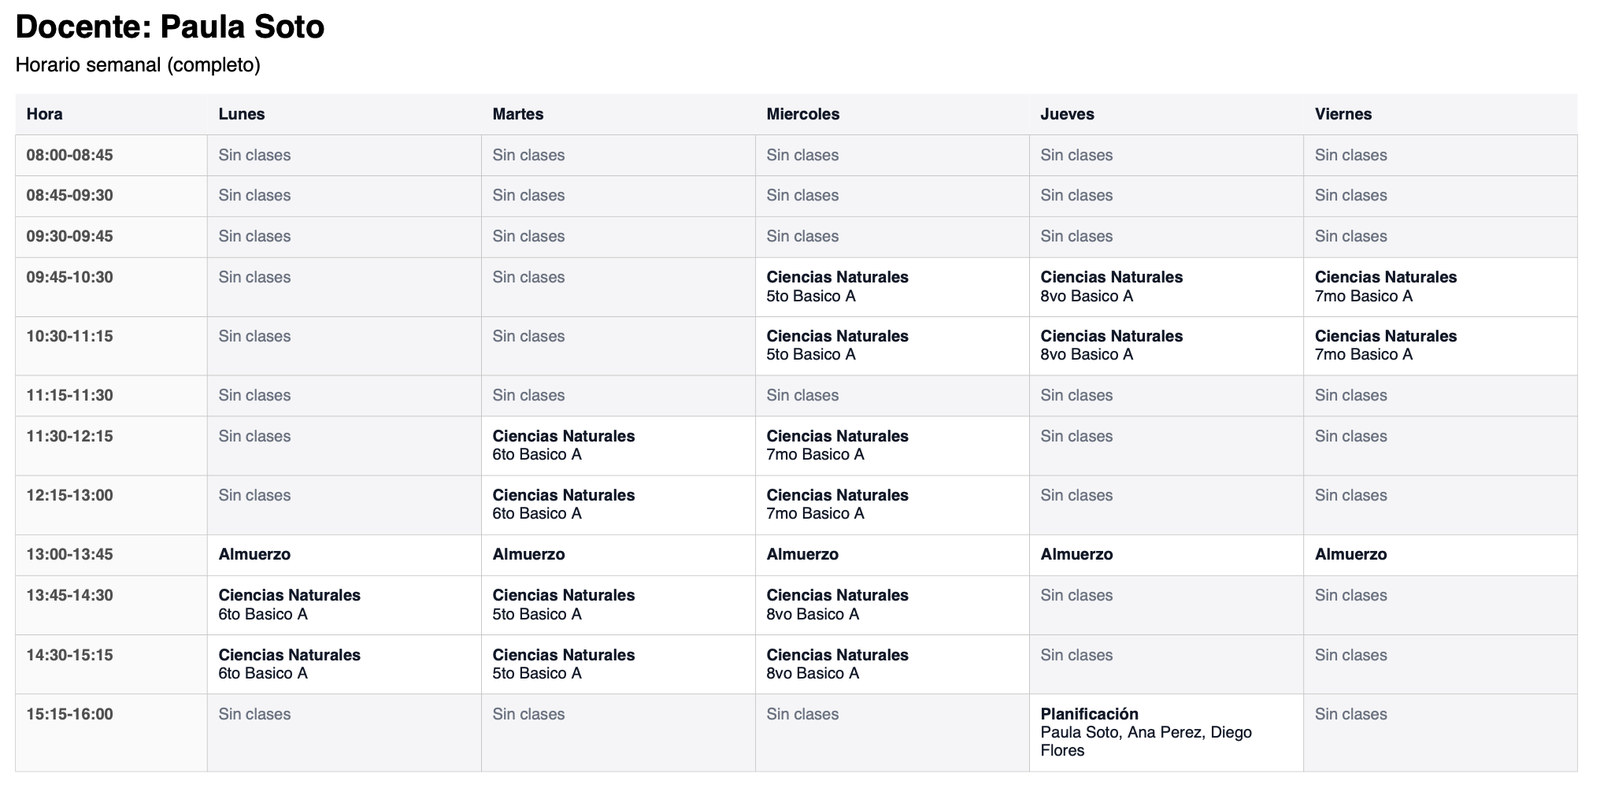The image size is (1600, 798).
Task: Select the Miercoles column header
Action: pyautogui.click(x=803, y=114)
